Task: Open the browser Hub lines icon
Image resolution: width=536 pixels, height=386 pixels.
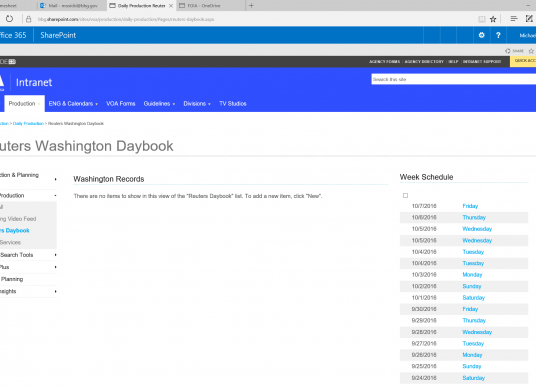Action: 514,19
